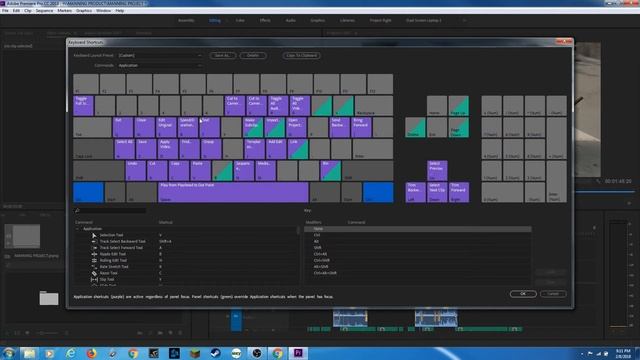Open the Minecraft block icon in taskbar
Screen dimensions: 640x360
[195, 353]
